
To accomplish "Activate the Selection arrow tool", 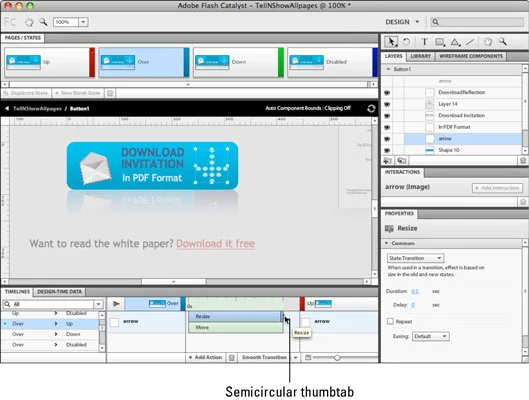I will click(x=391, y=42).
